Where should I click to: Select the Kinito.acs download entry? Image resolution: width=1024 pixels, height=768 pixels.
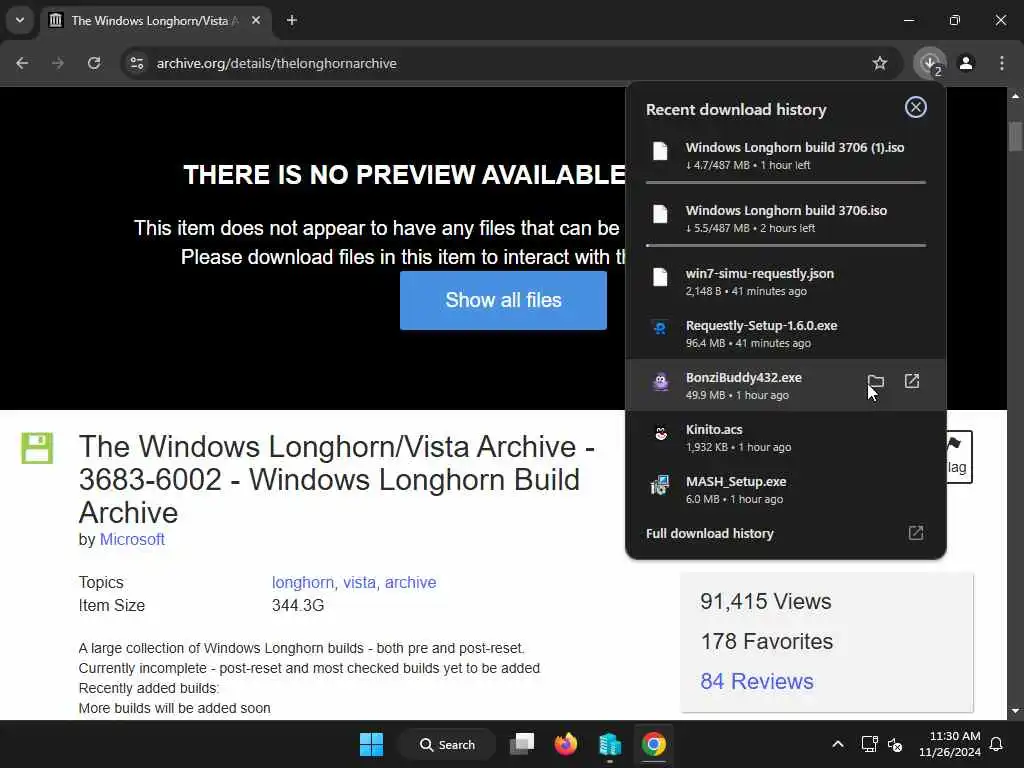[786, 438]
